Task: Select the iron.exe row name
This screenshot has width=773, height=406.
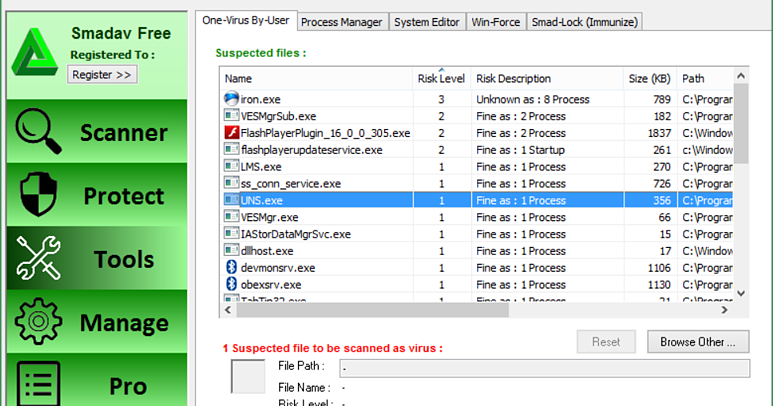Action: pos(260,99)
